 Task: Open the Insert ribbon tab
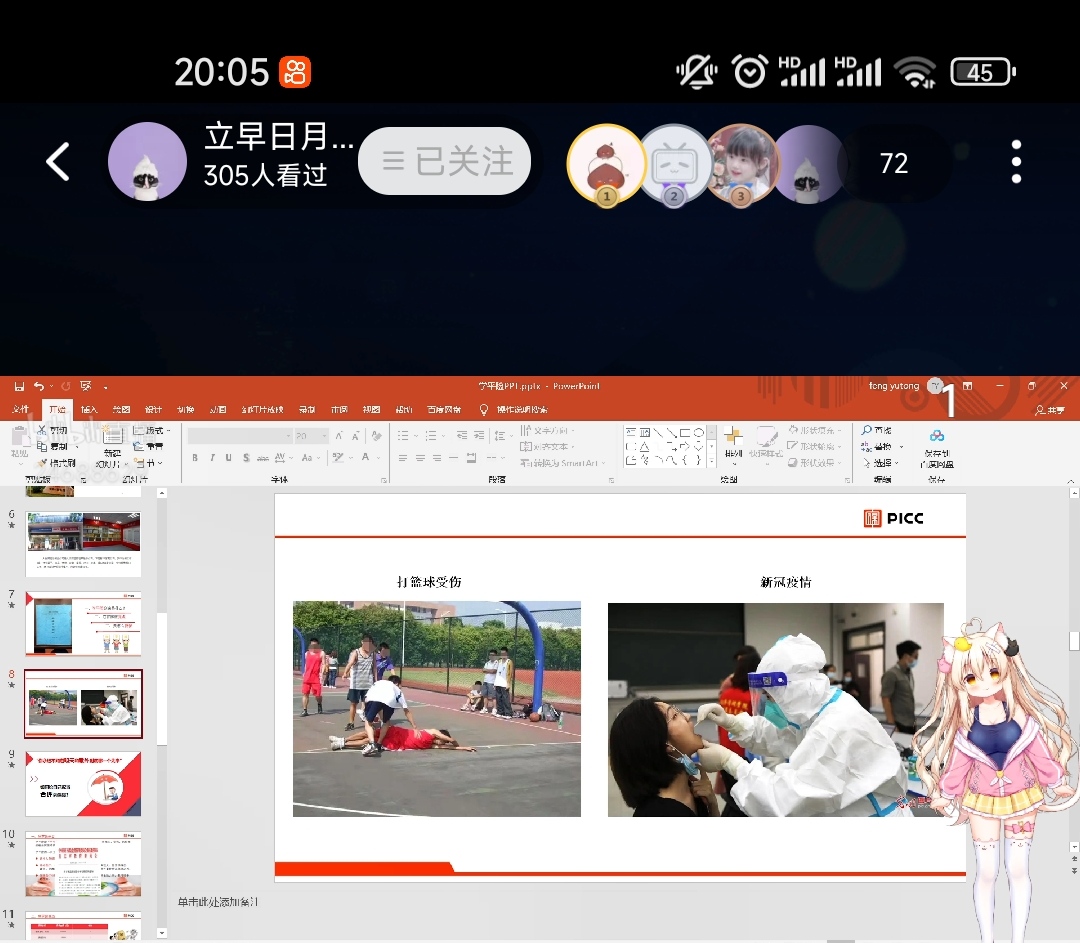(x=89, y=410)
